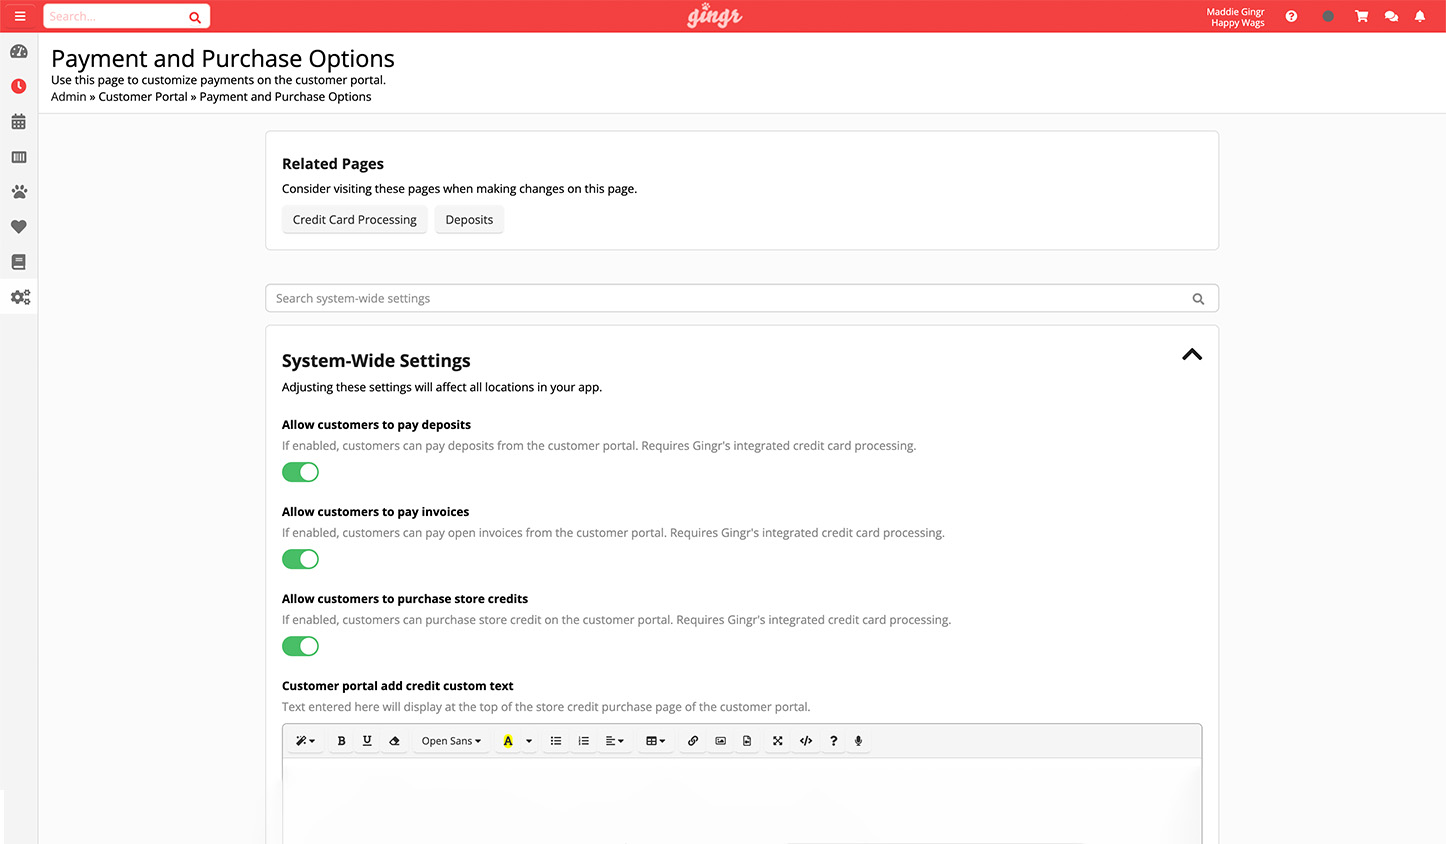Go to the Credit Card Processing page
1446x844 pixels.
click(354, 220)
